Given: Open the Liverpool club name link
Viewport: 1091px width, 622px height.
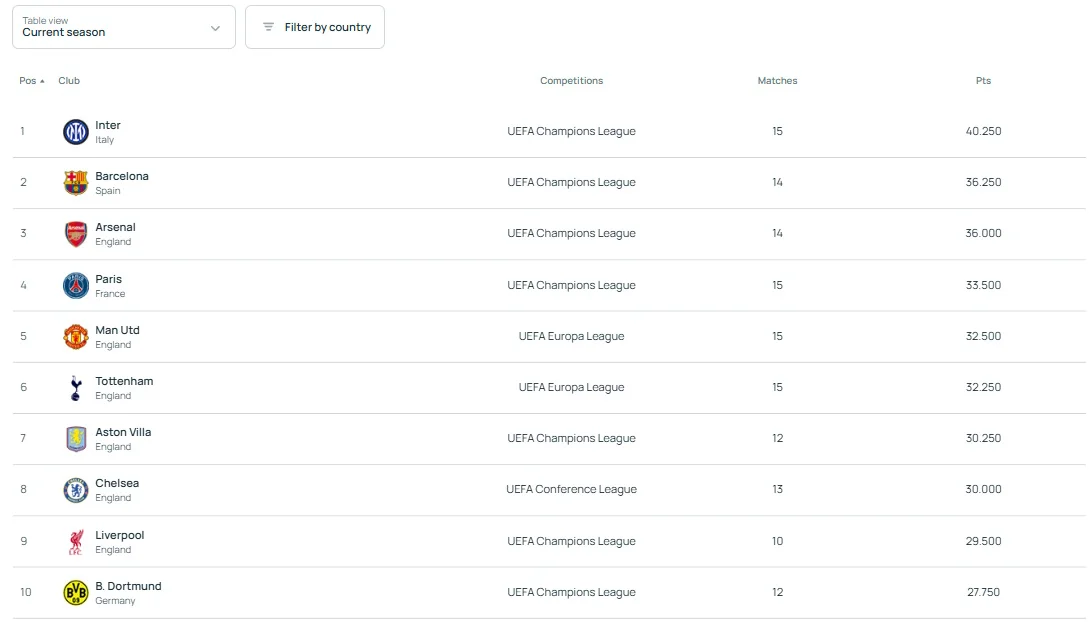Looking at the screenshot, I should 120,535.
